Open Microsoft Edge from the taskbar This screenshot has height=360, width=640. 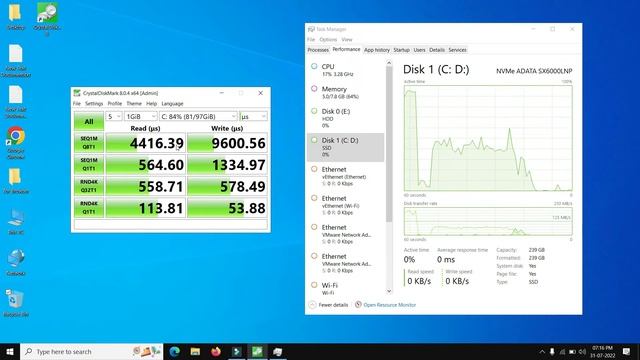point(175,351)
